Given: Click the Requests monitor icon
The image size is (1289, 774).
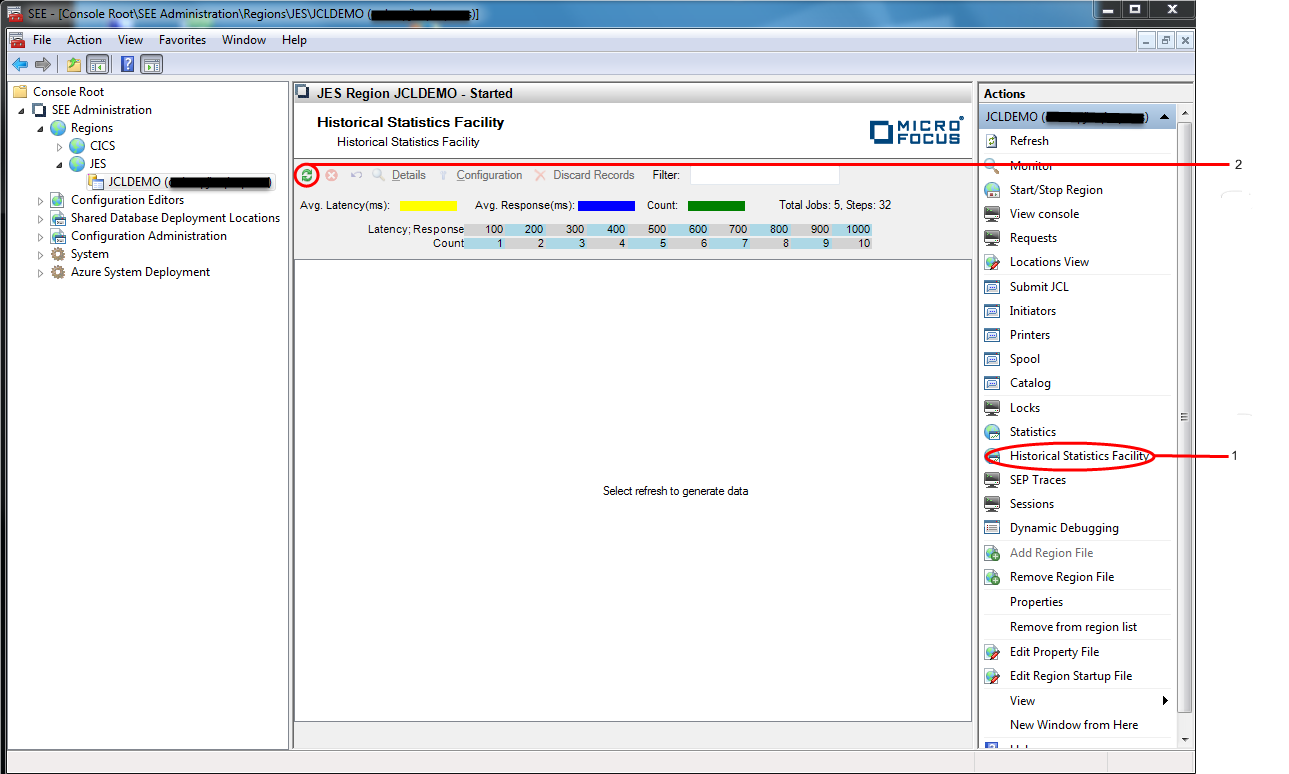Looking at the screenshot, I should point(992,238).
